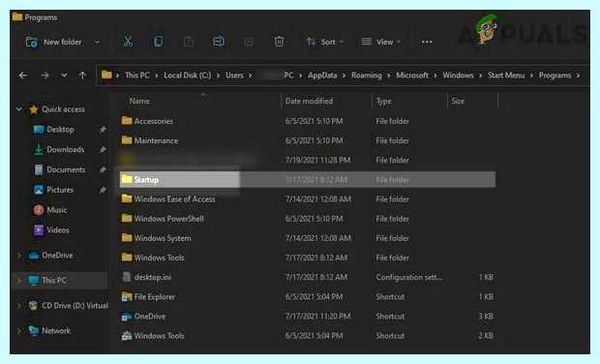
Task: Click Microsoft in the address path
Action: click(412, 75)
